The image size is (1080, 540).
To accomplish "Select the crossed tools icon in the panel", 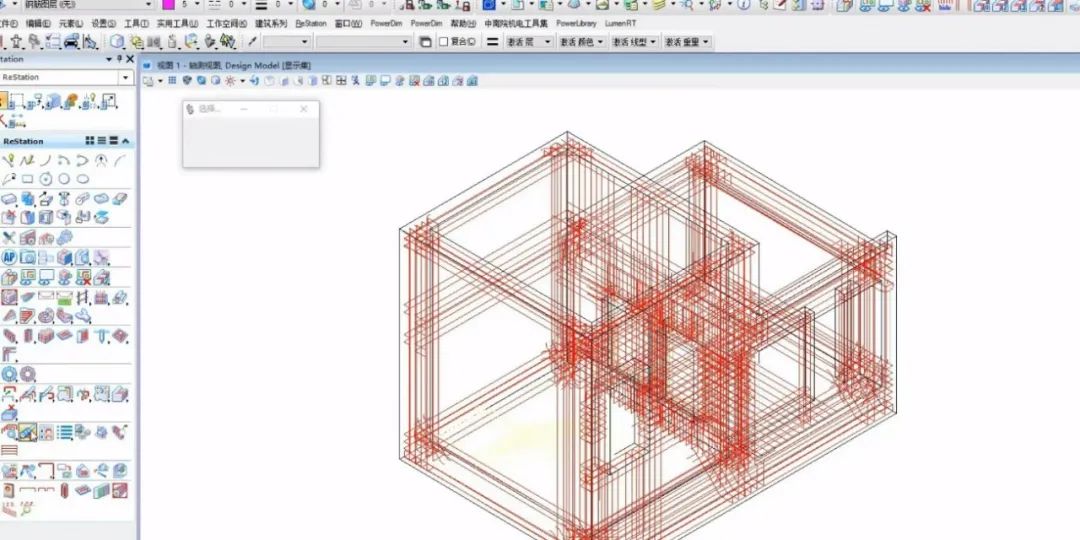I will (x=9, y=237).
